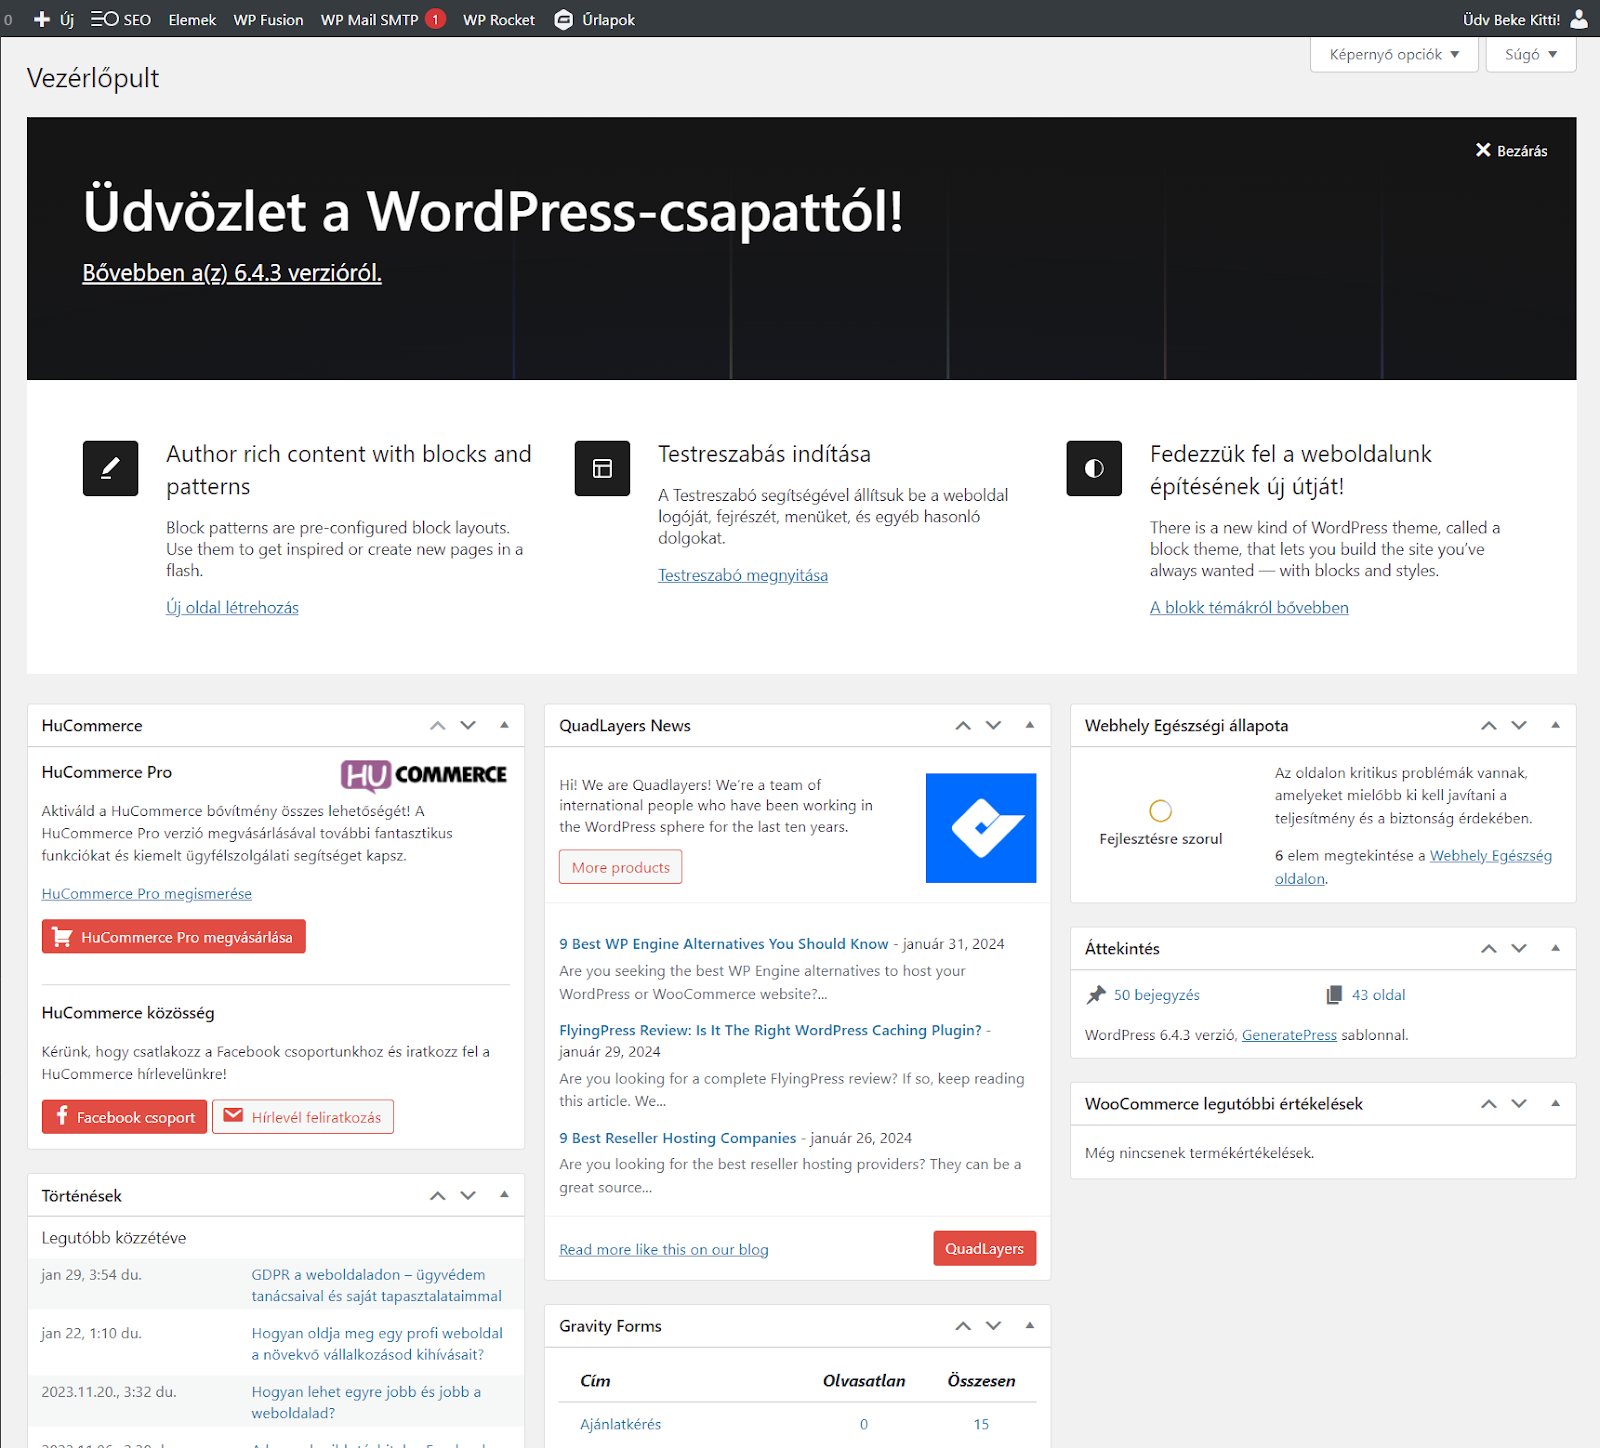The height and width of the screenshot is (1448, 1600).
Task: Open the WP Fusion admin bar menu
Action: pyautogui.click(x=268, y=19)
